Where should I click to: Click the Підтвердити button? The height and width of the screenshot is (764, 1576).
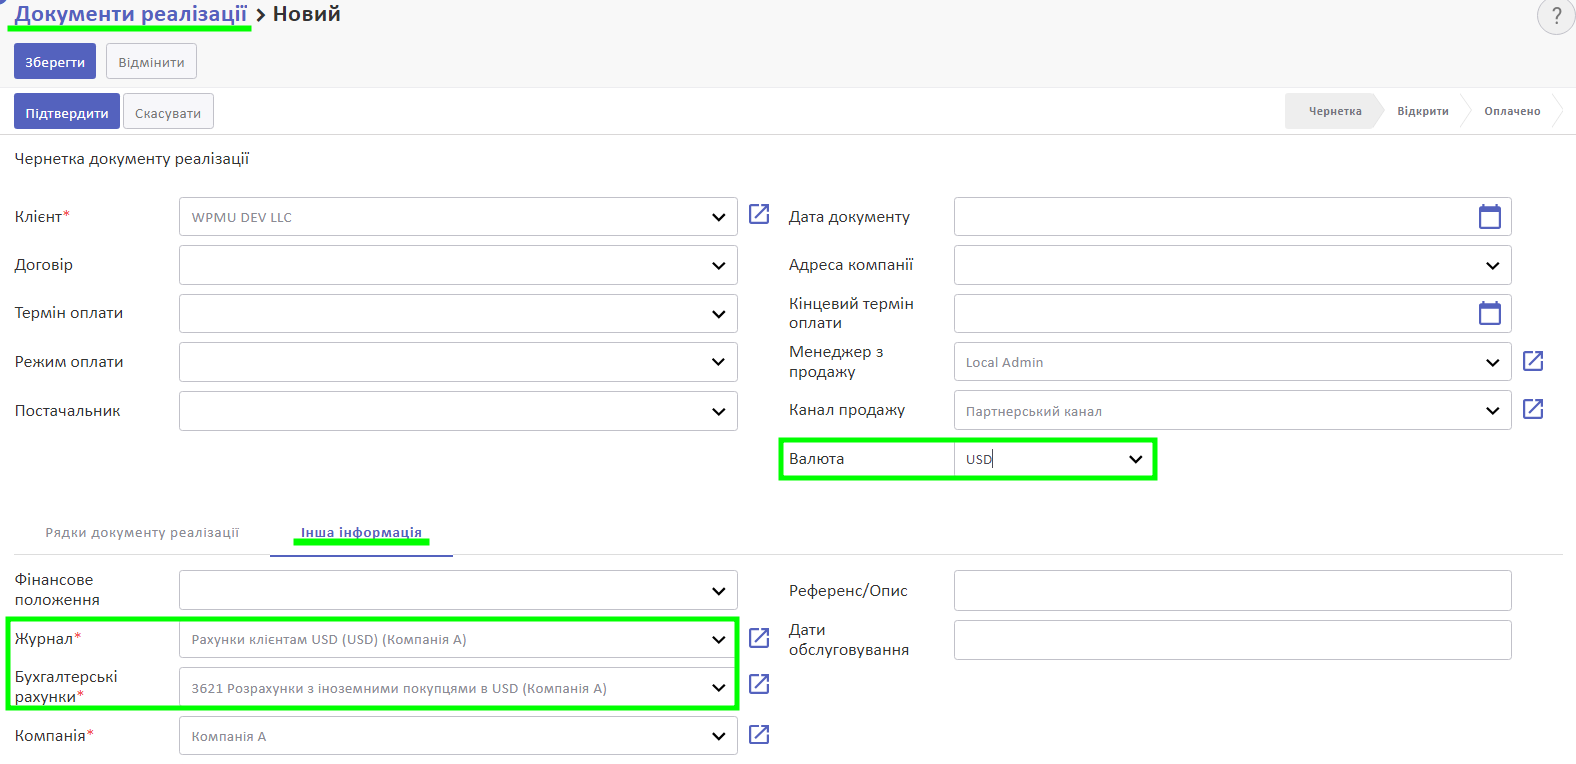tap(67, 112)
